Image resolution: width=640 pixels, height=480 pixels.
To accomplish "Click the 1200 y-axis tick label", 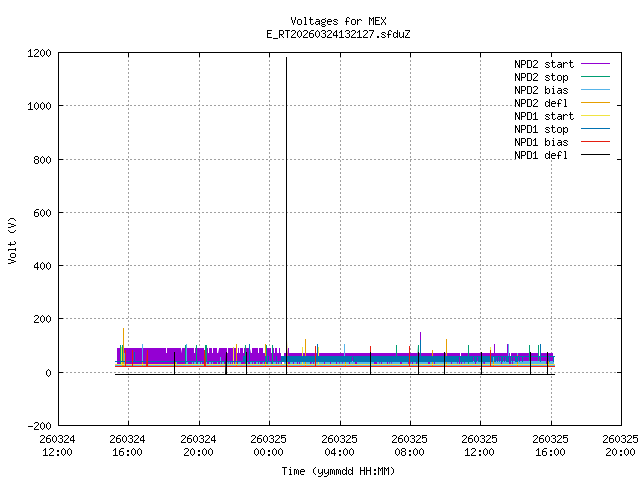I will 41,53.
